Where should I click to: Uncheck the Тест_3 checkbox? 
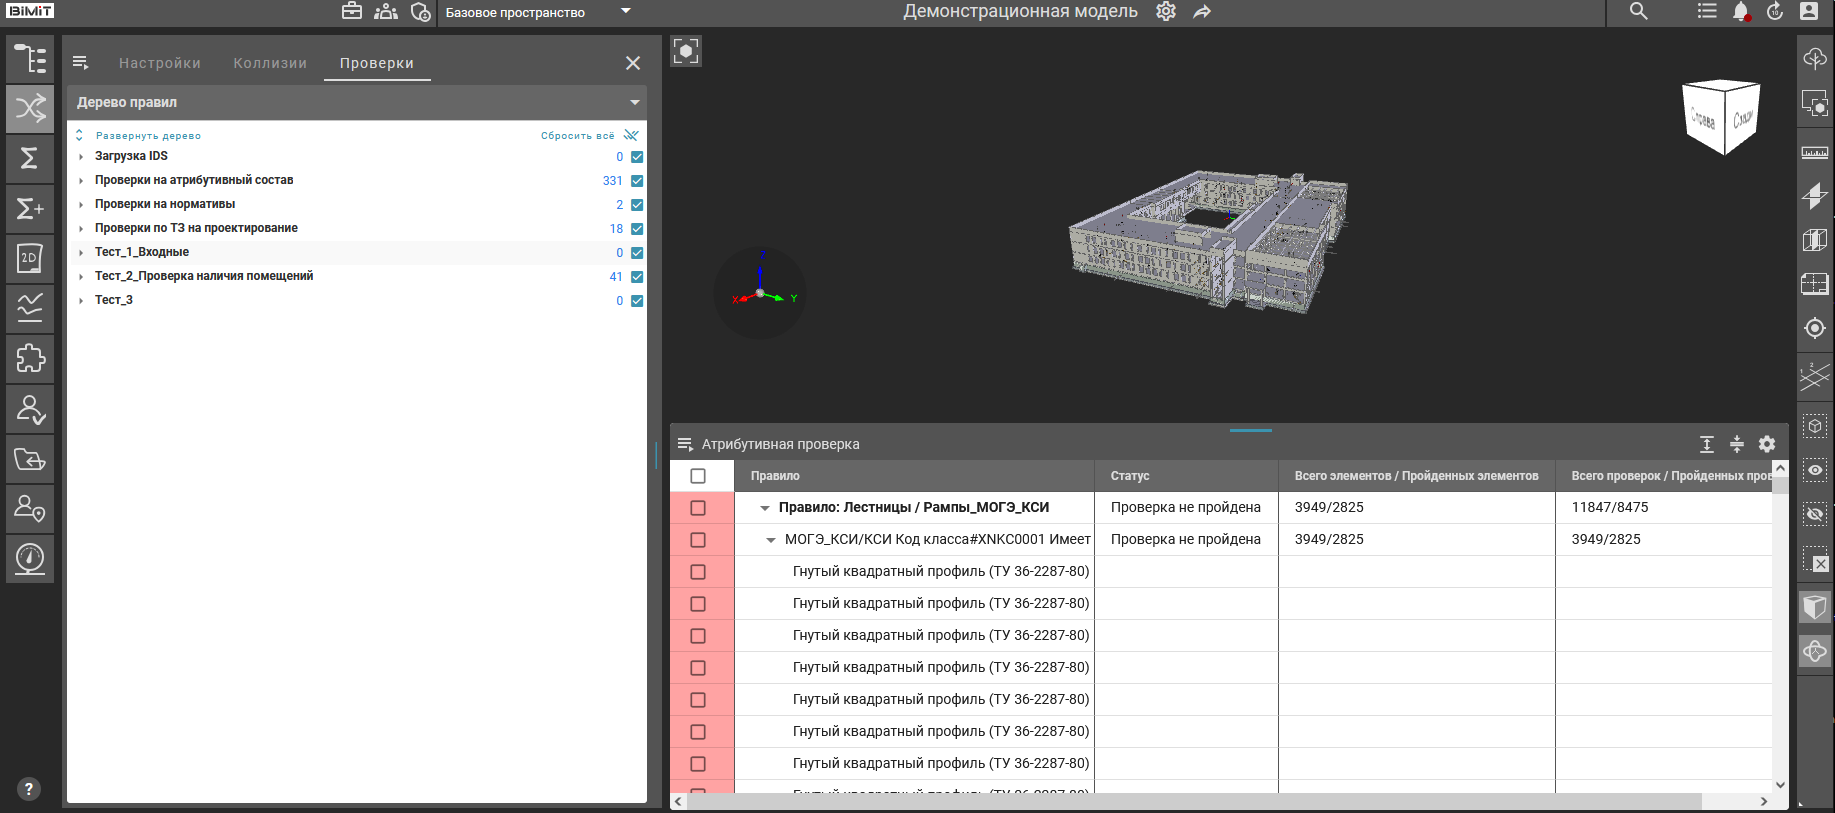pyautogui.click(x=637, y=301)
